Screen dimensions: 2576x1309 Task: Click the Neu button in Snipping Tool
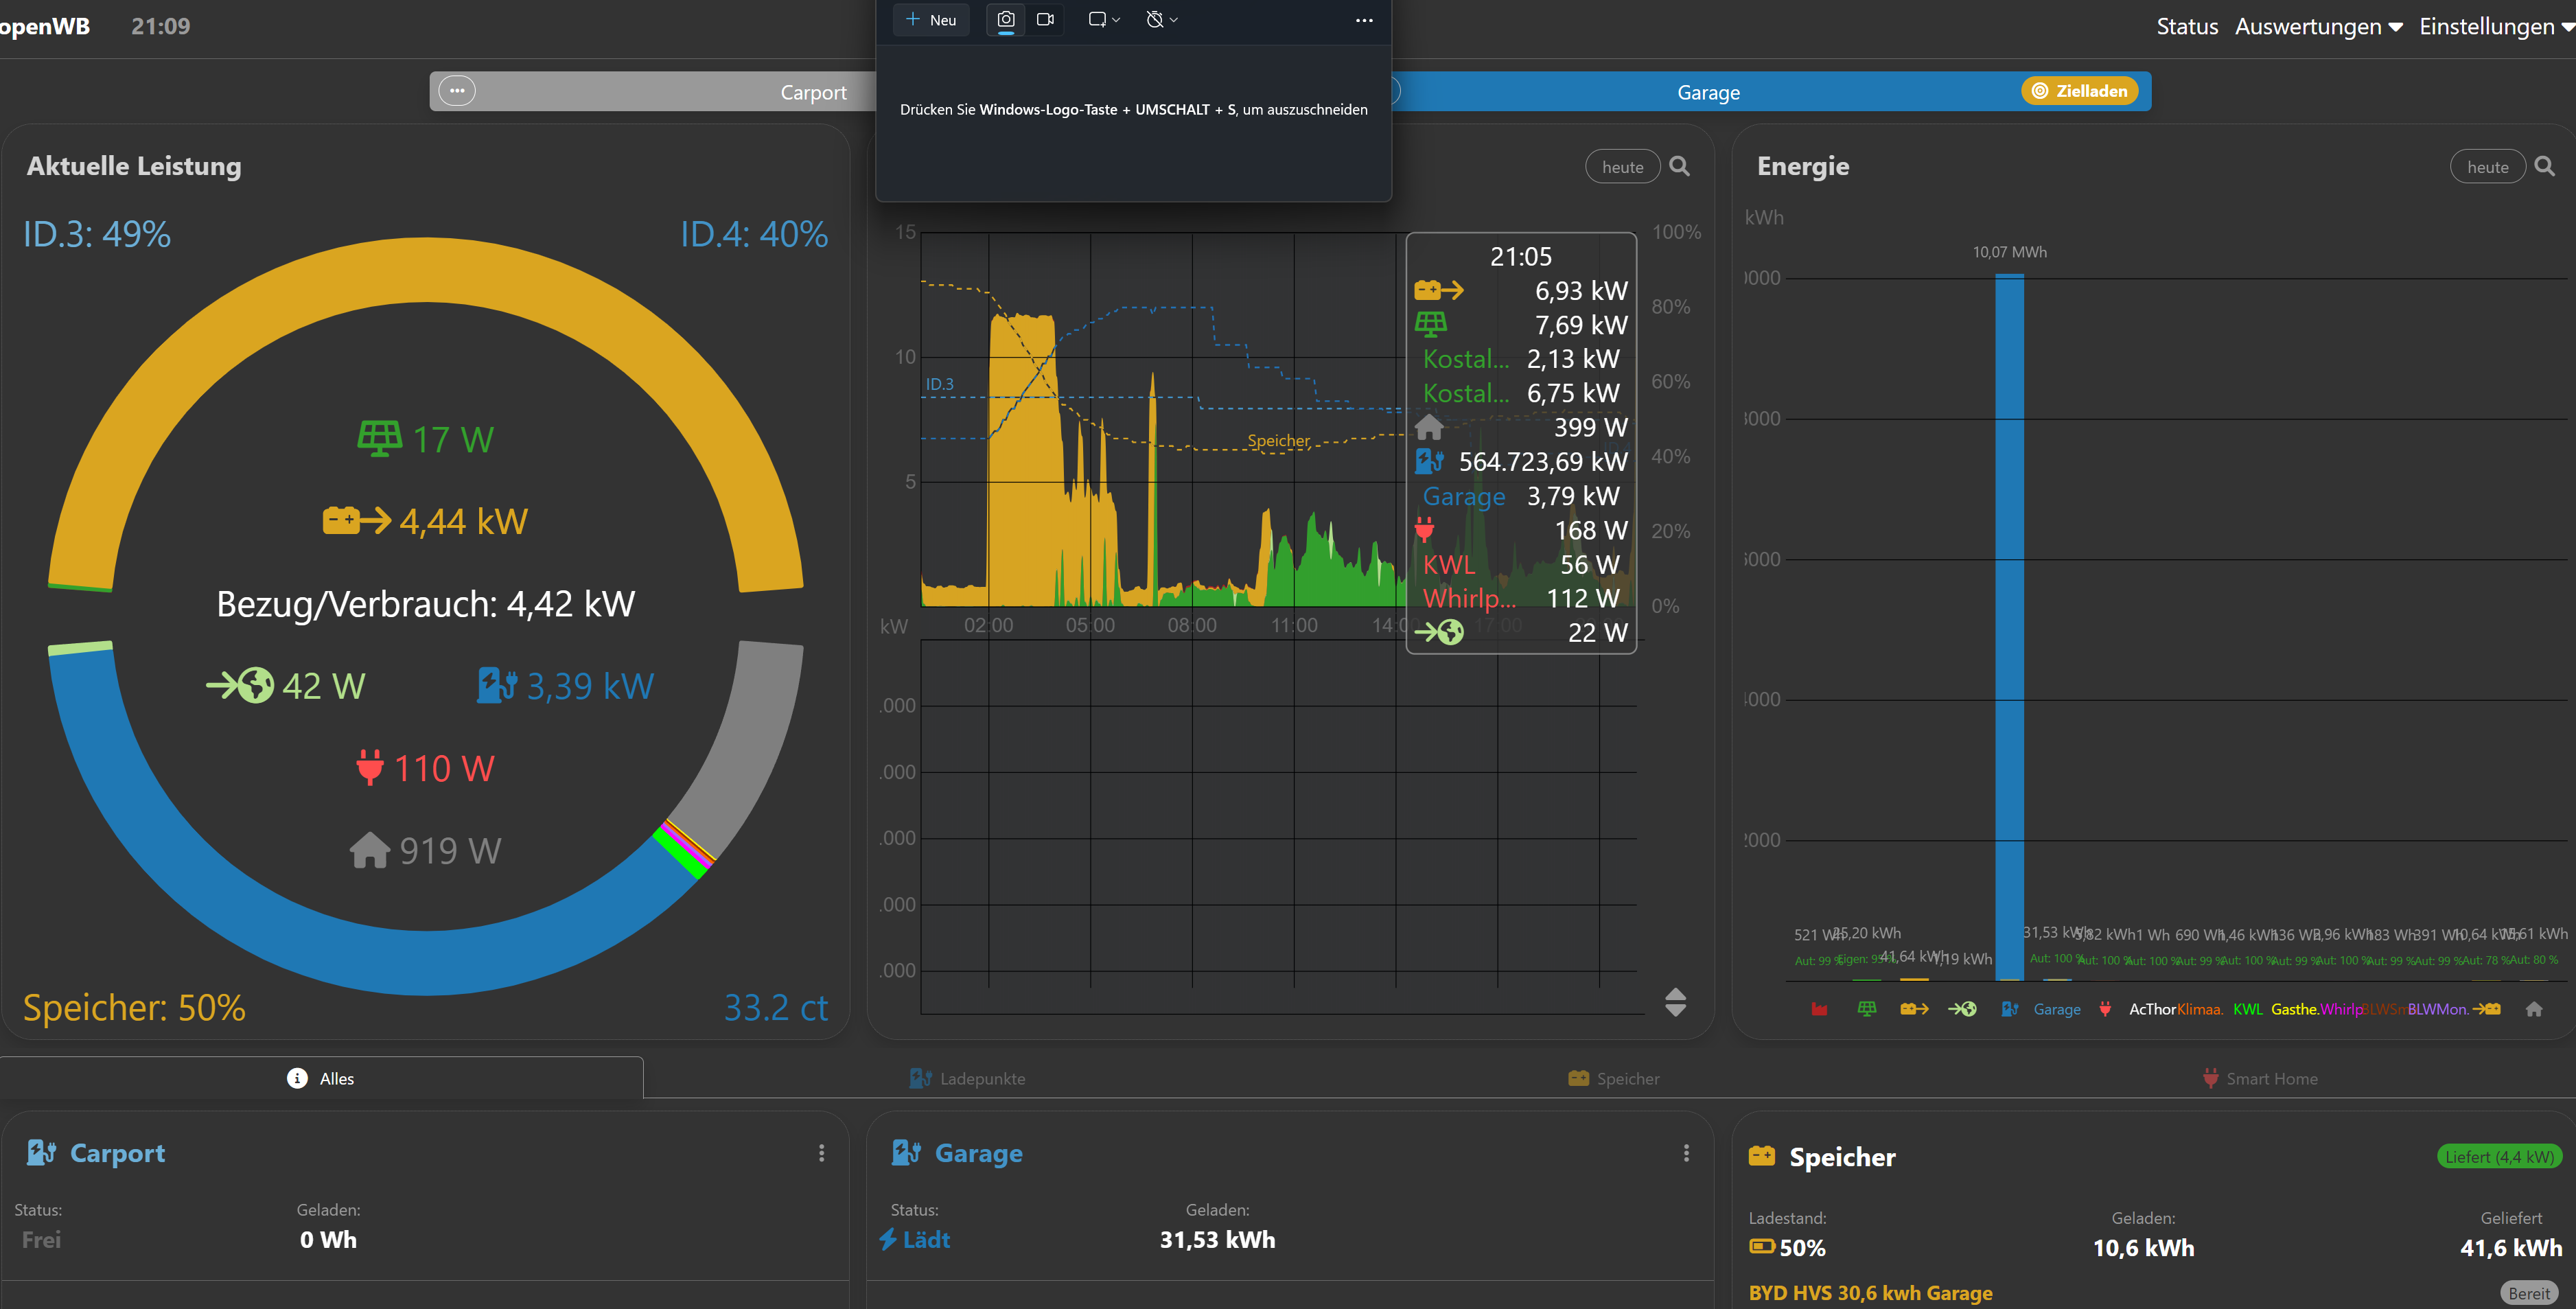pos(931,19)
